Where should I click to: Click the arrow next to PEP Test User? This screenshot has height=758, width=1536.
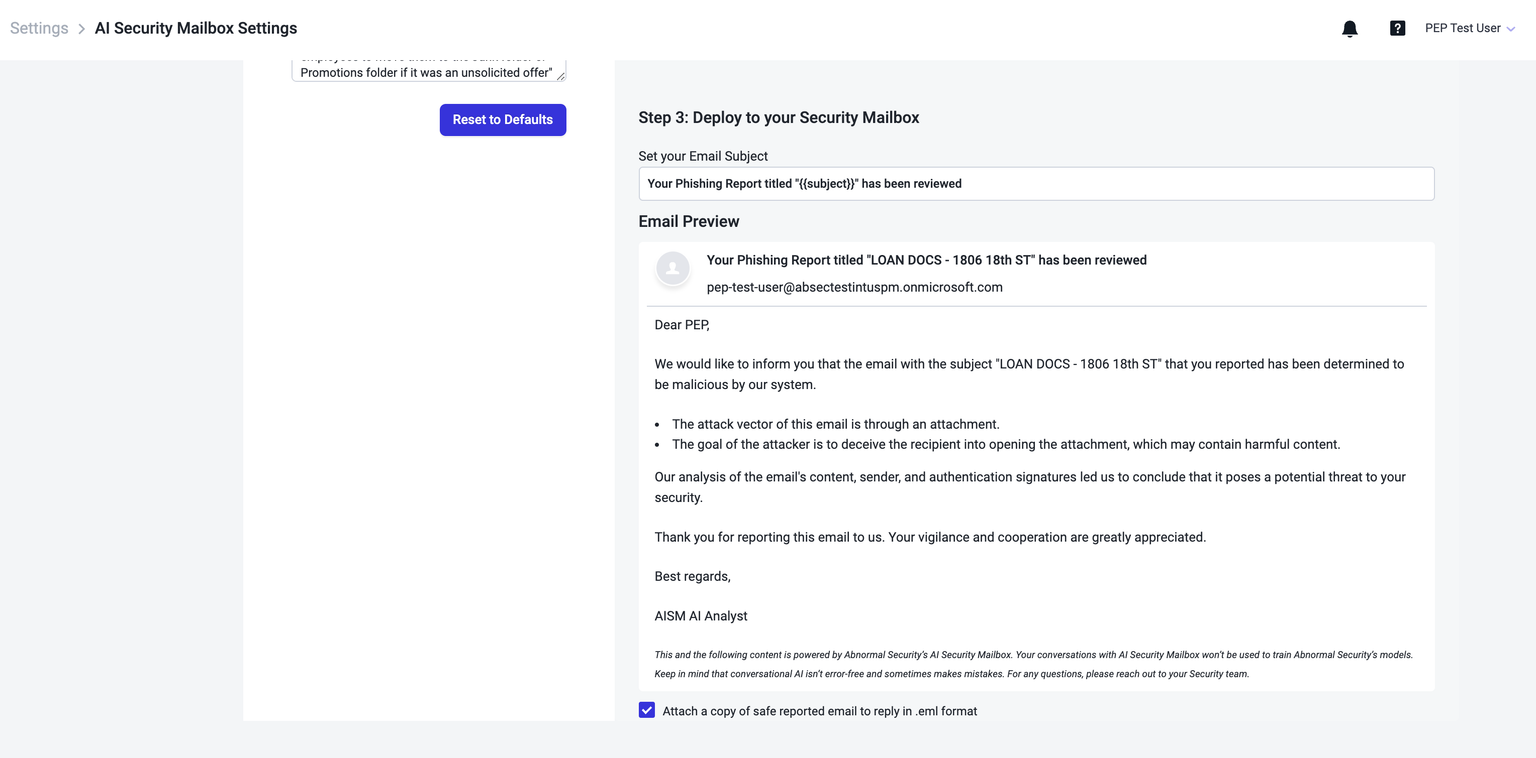click(1510, 29)
